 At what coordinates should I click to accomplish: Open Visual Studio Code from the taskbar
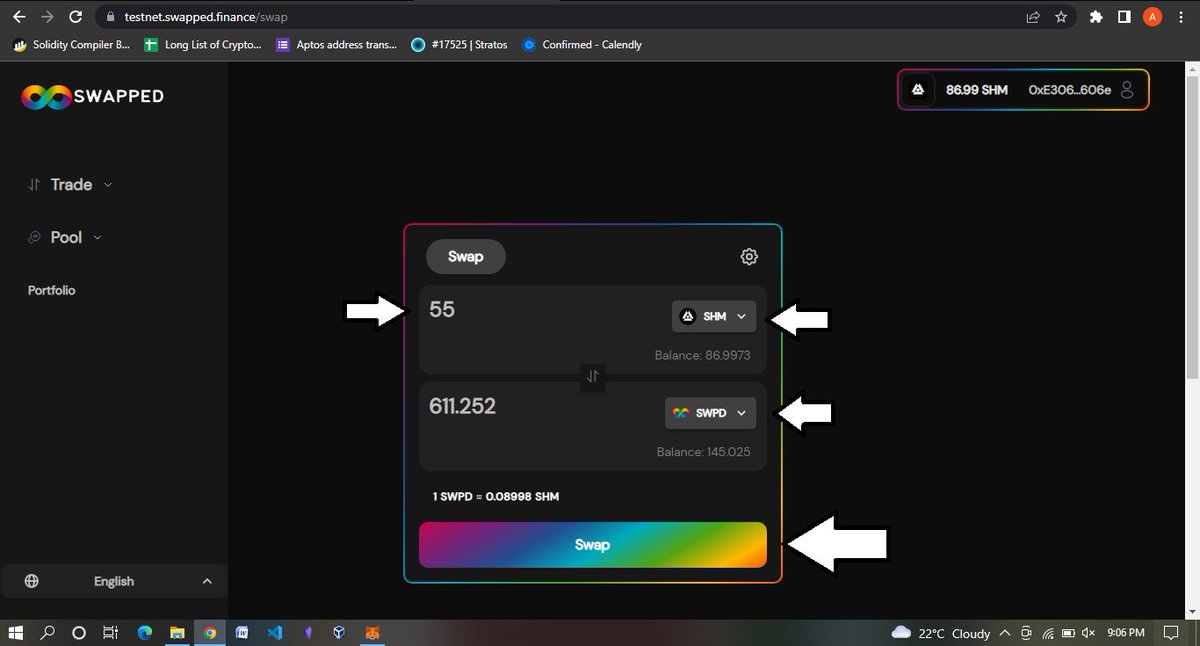click(x=274, y=633)
